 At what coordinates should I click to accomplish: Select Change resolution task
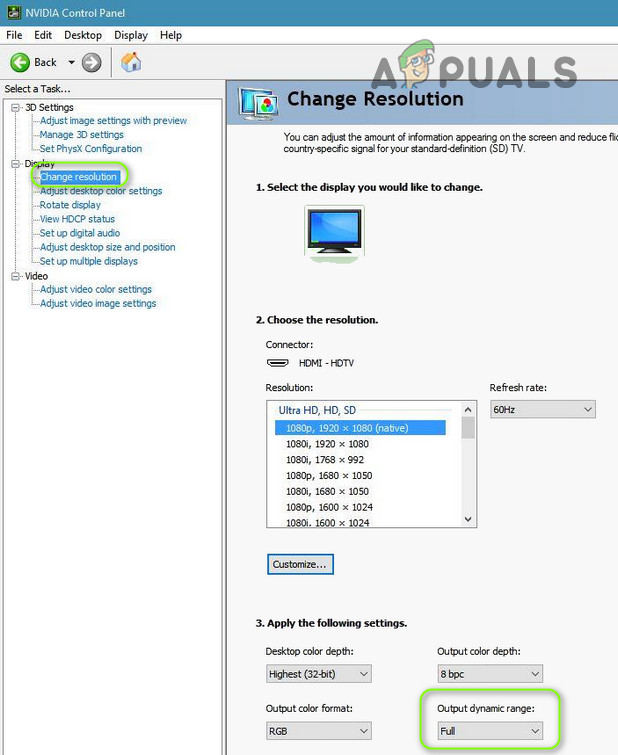[x=79, y=177]
